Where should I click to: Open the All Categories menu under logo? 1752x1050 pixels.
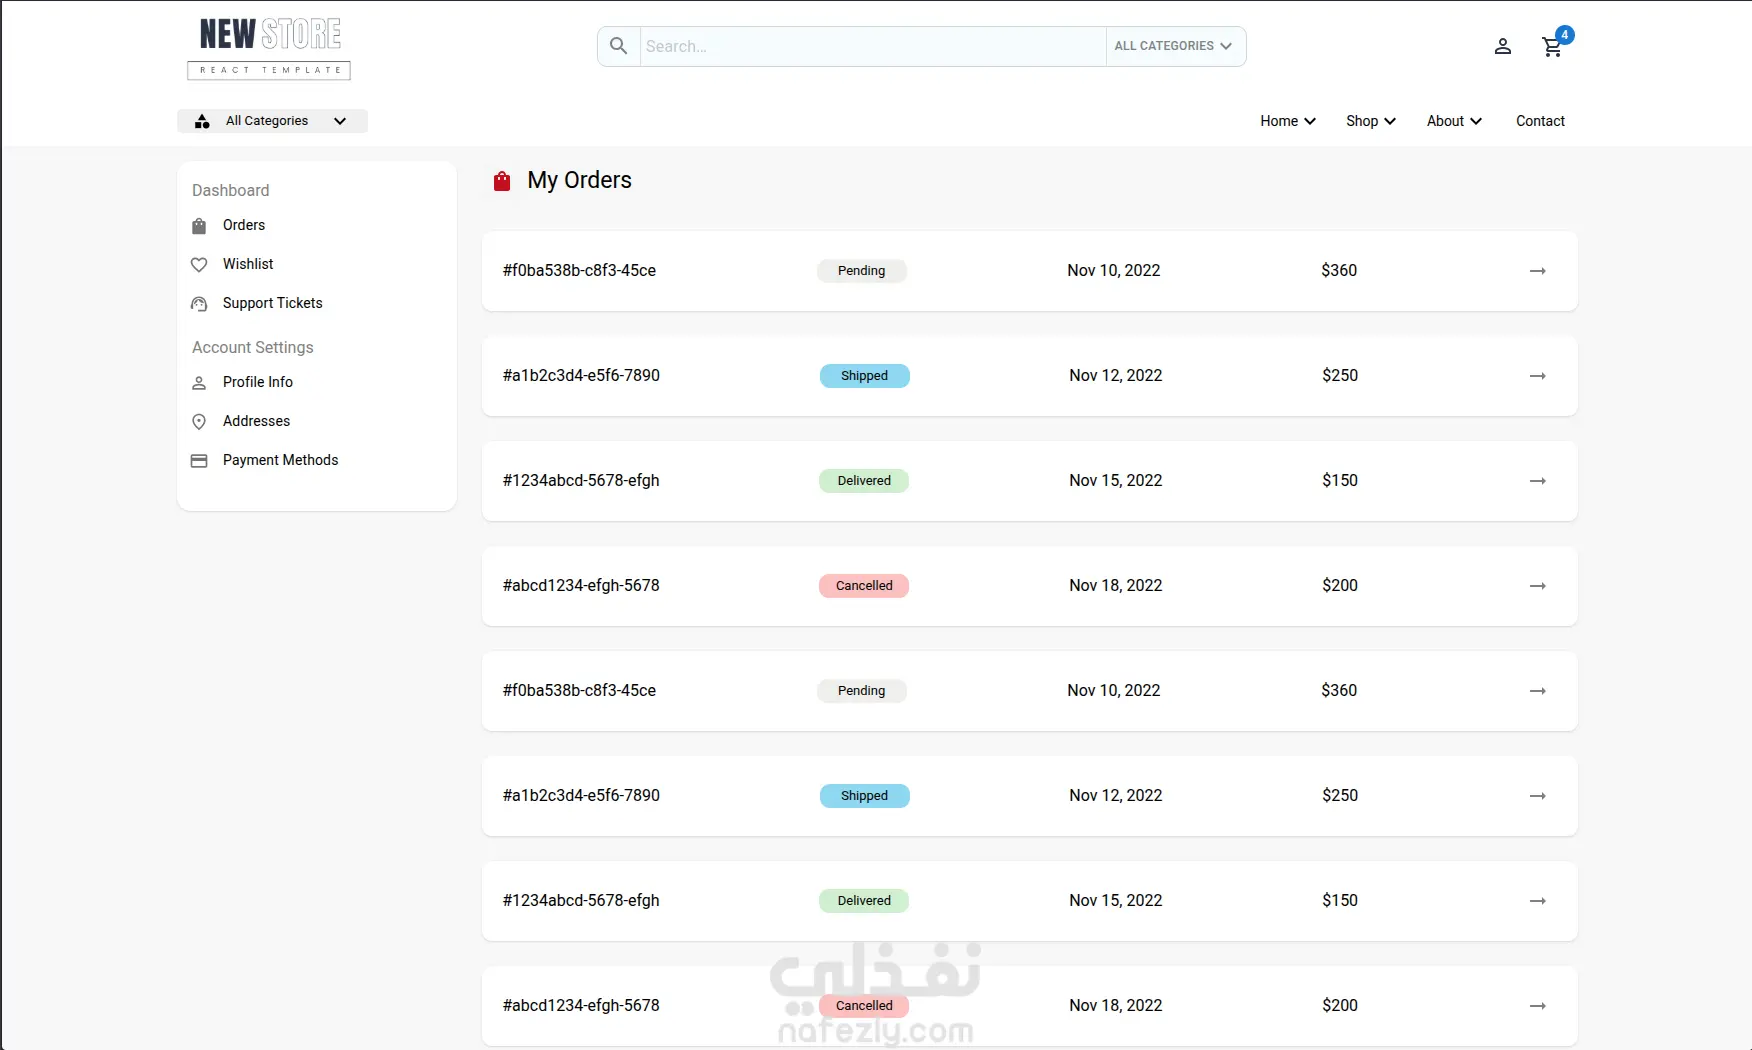272,121
